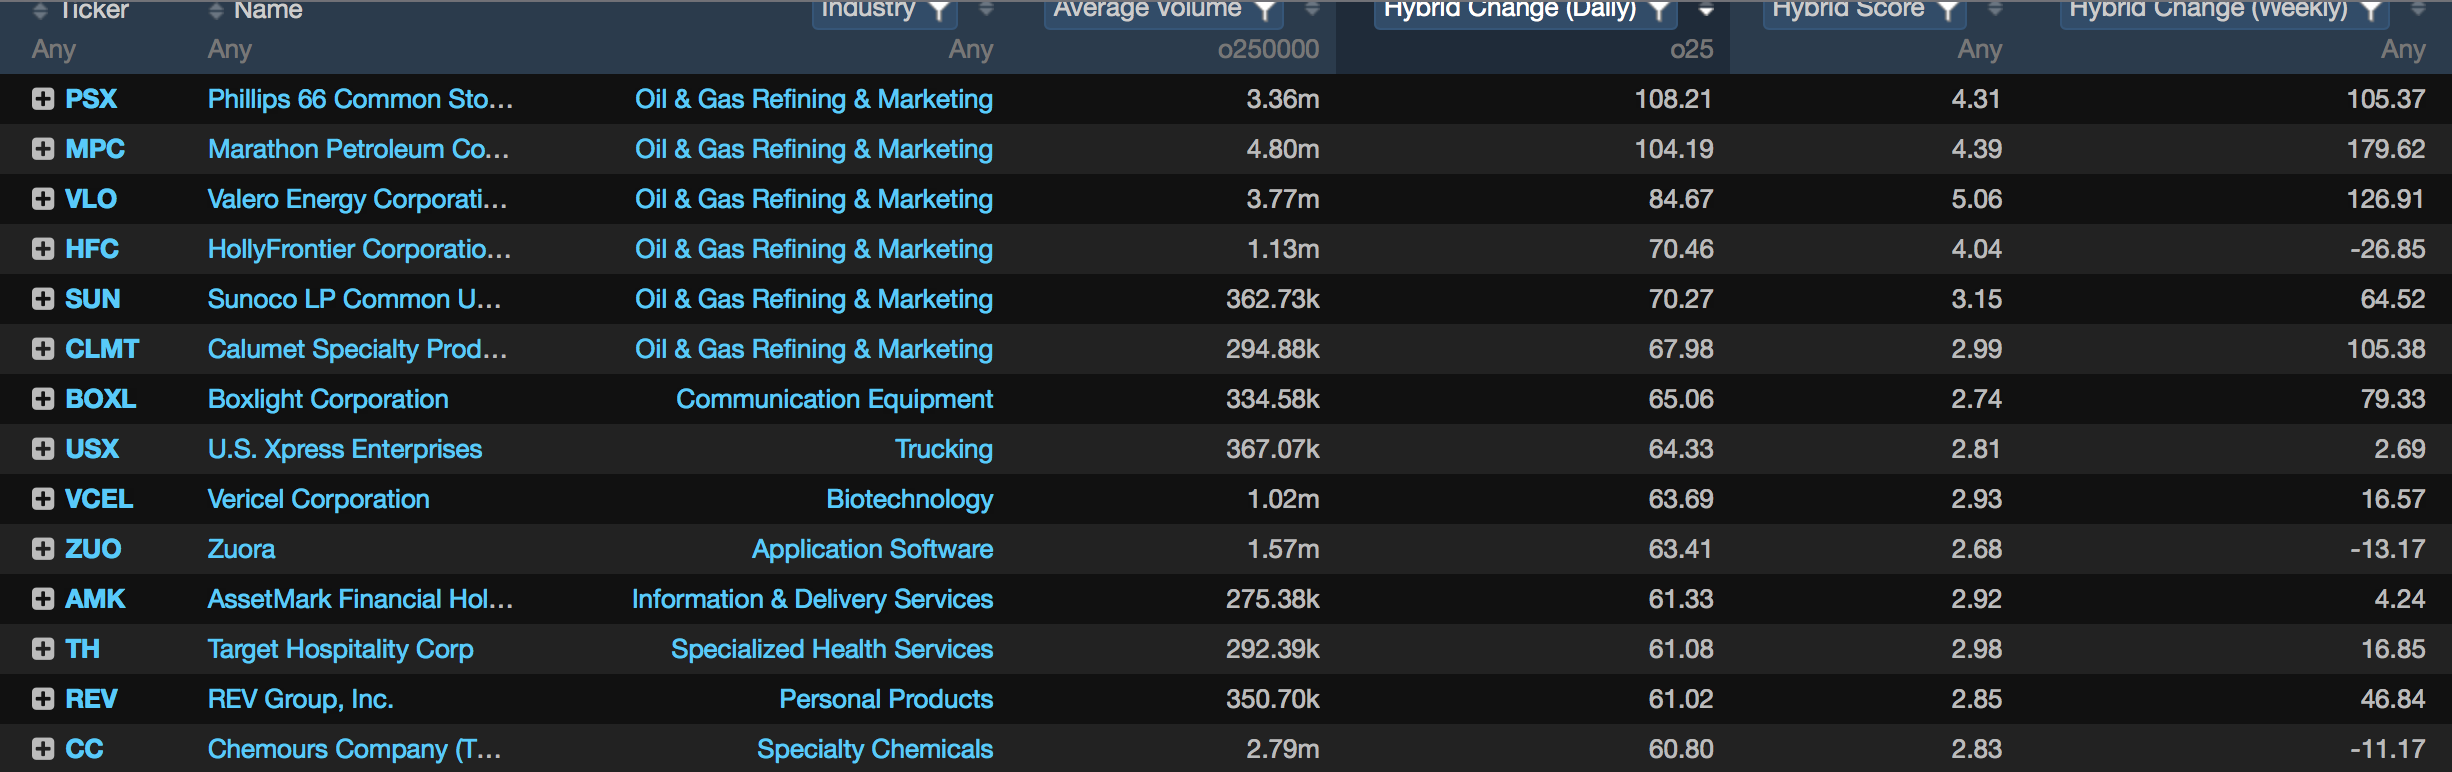
Task: Expand the CLMT row plus icon
Action: point(42,349)
